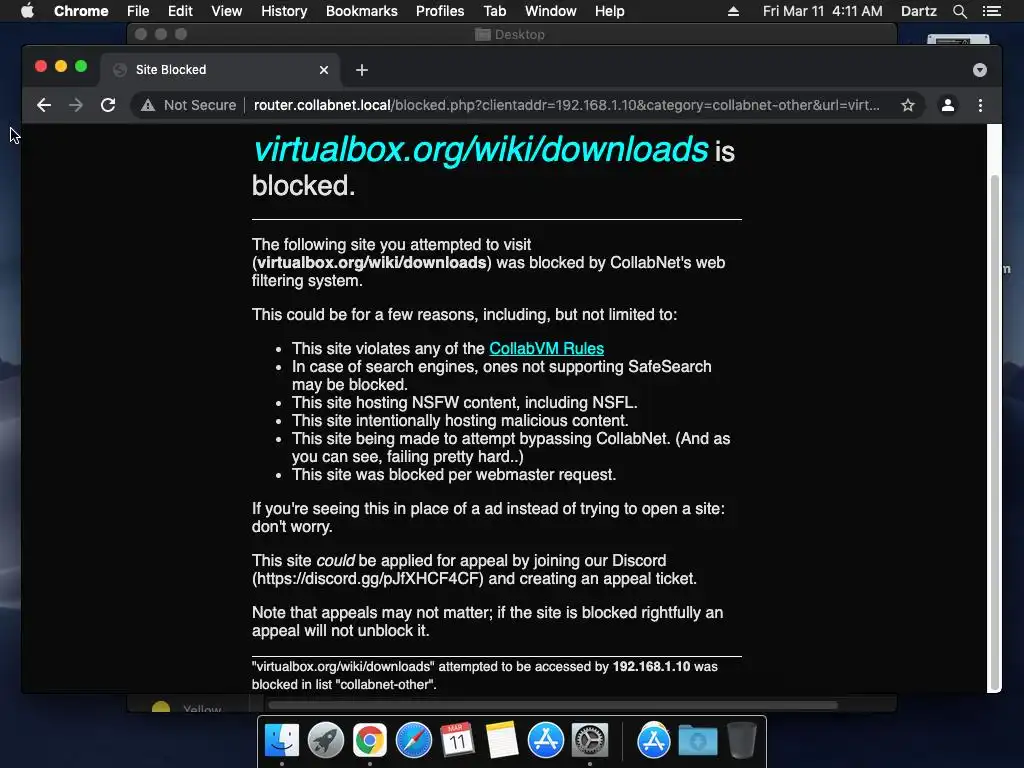This screenshot has width=1024, height=768.
Task: Select the Site Blocked tab
Action: (220, 70)
